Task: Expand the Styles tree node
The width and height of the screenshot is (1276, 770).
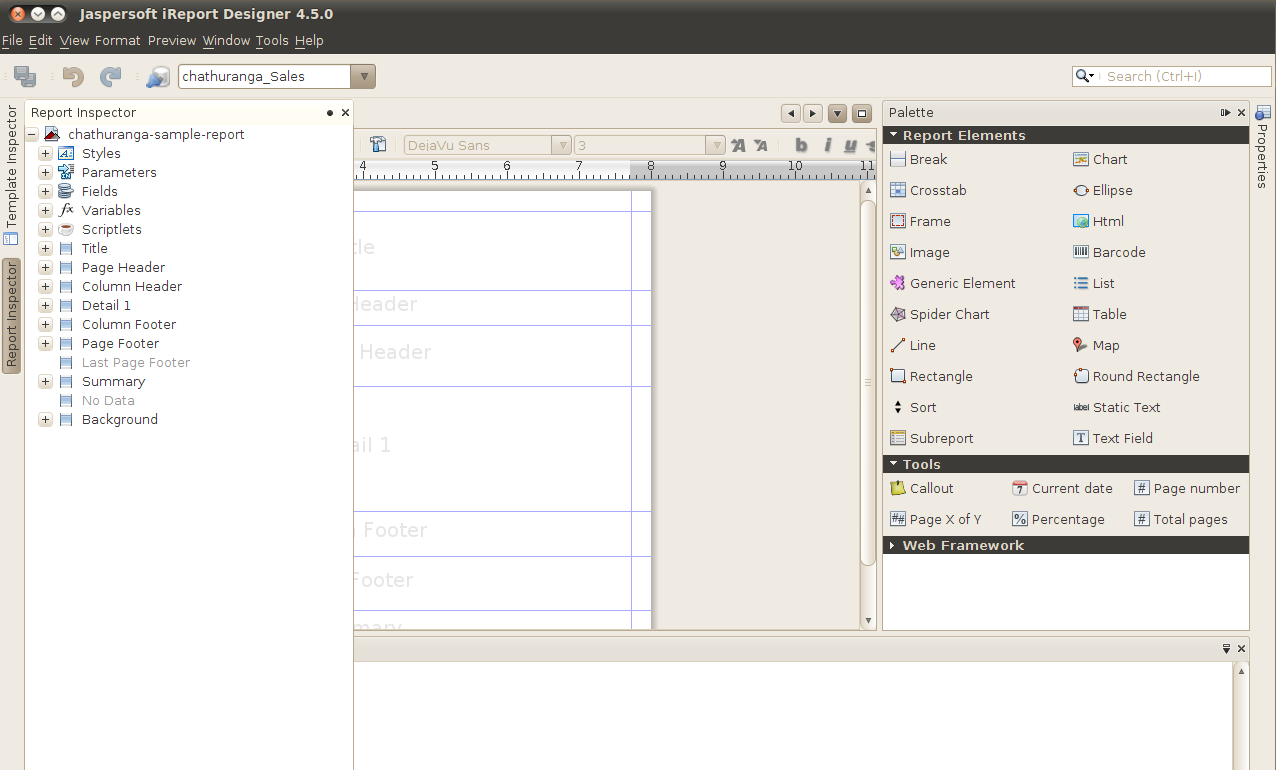Action: point(45,154)
